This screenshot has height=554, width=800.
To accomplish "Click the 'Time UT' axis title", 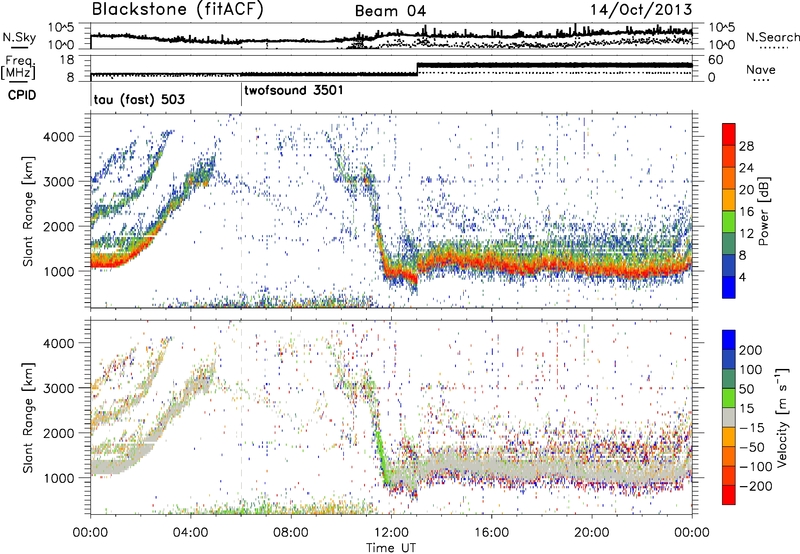I will [x=391, y=548].
